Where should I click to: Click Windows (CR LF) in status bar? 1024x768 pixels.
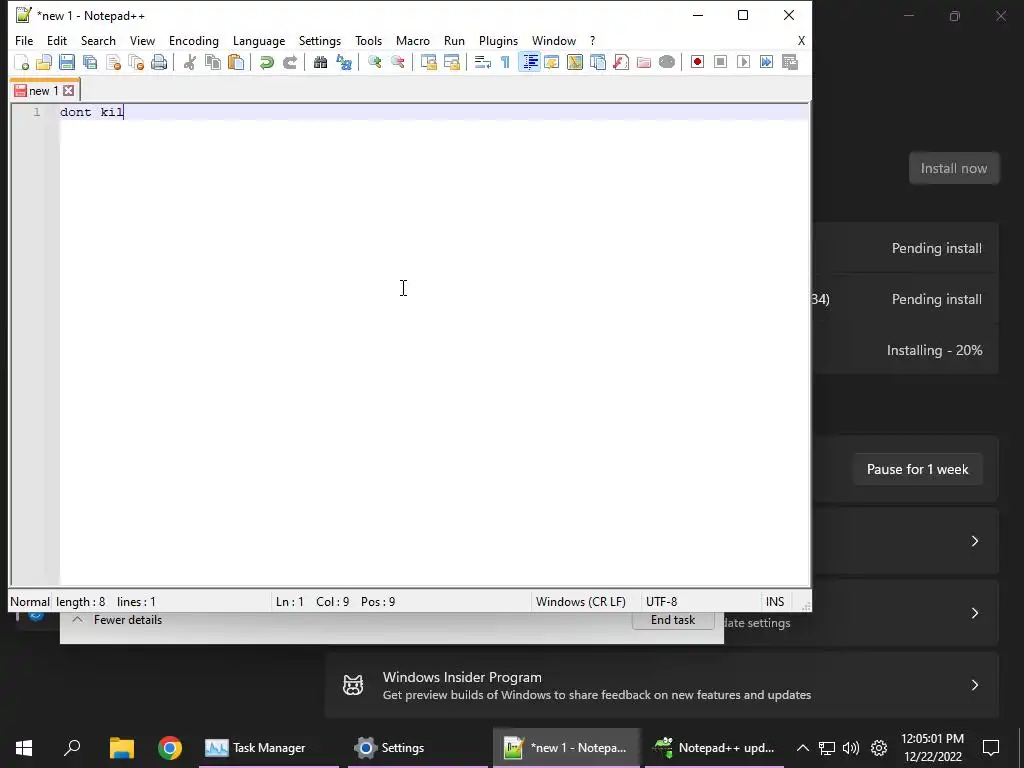[x=581, y=601]
